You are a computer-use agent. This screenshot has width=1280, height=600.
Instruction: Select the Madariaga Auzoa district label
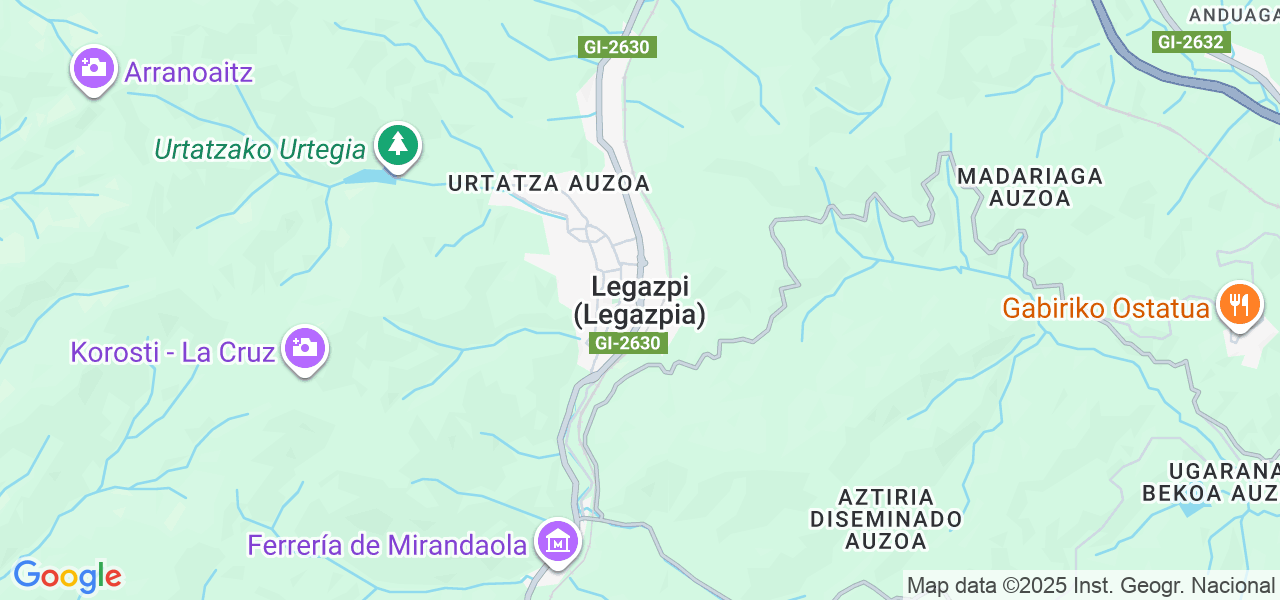click(x=1030, y=187)
